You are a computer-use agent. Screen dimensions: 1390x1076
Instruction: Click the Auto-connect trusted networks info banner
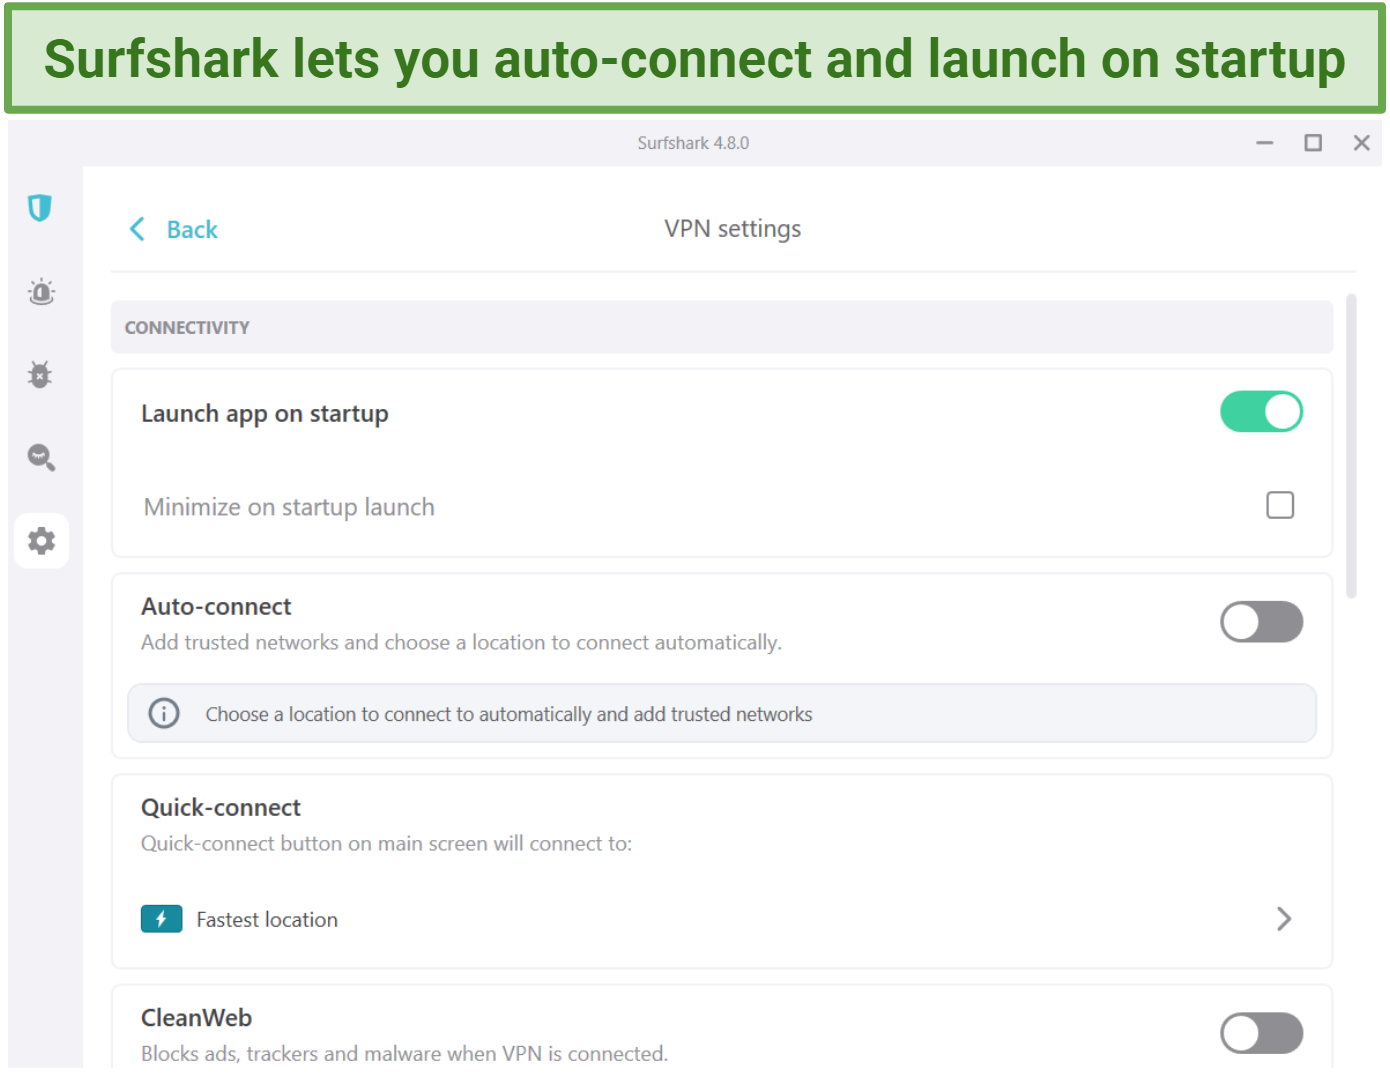click(720, 714)
